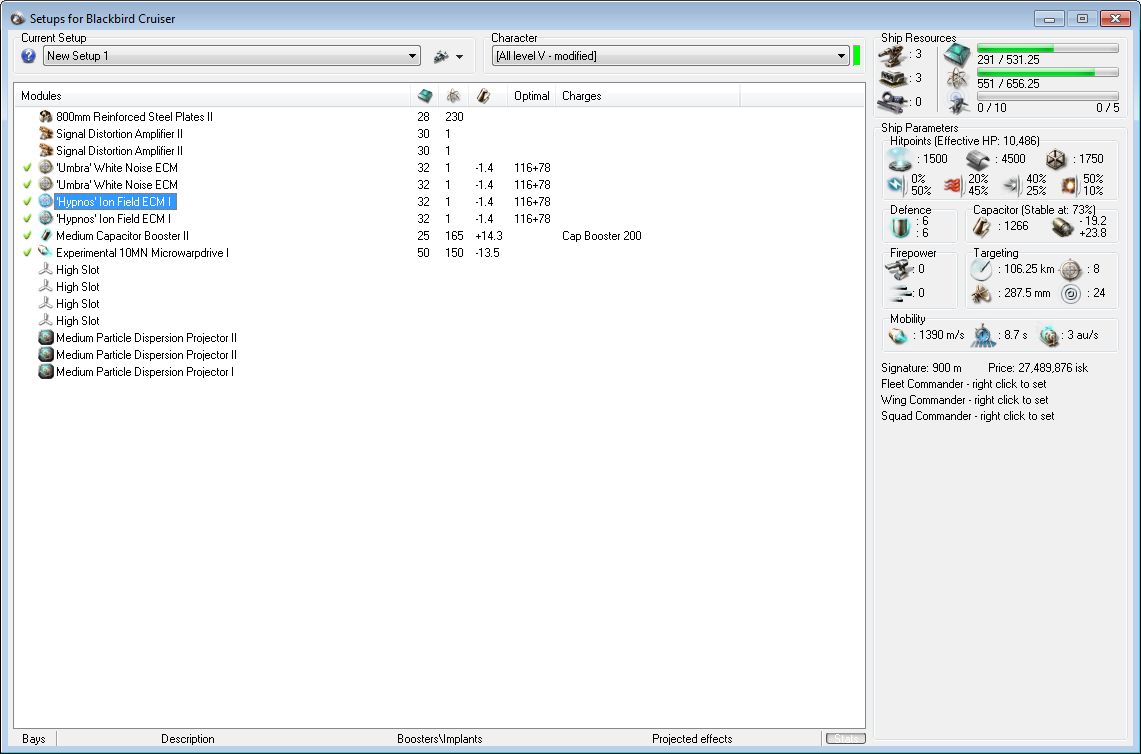
Task: Click the blue help question mark icon
Action: [28, 56]
